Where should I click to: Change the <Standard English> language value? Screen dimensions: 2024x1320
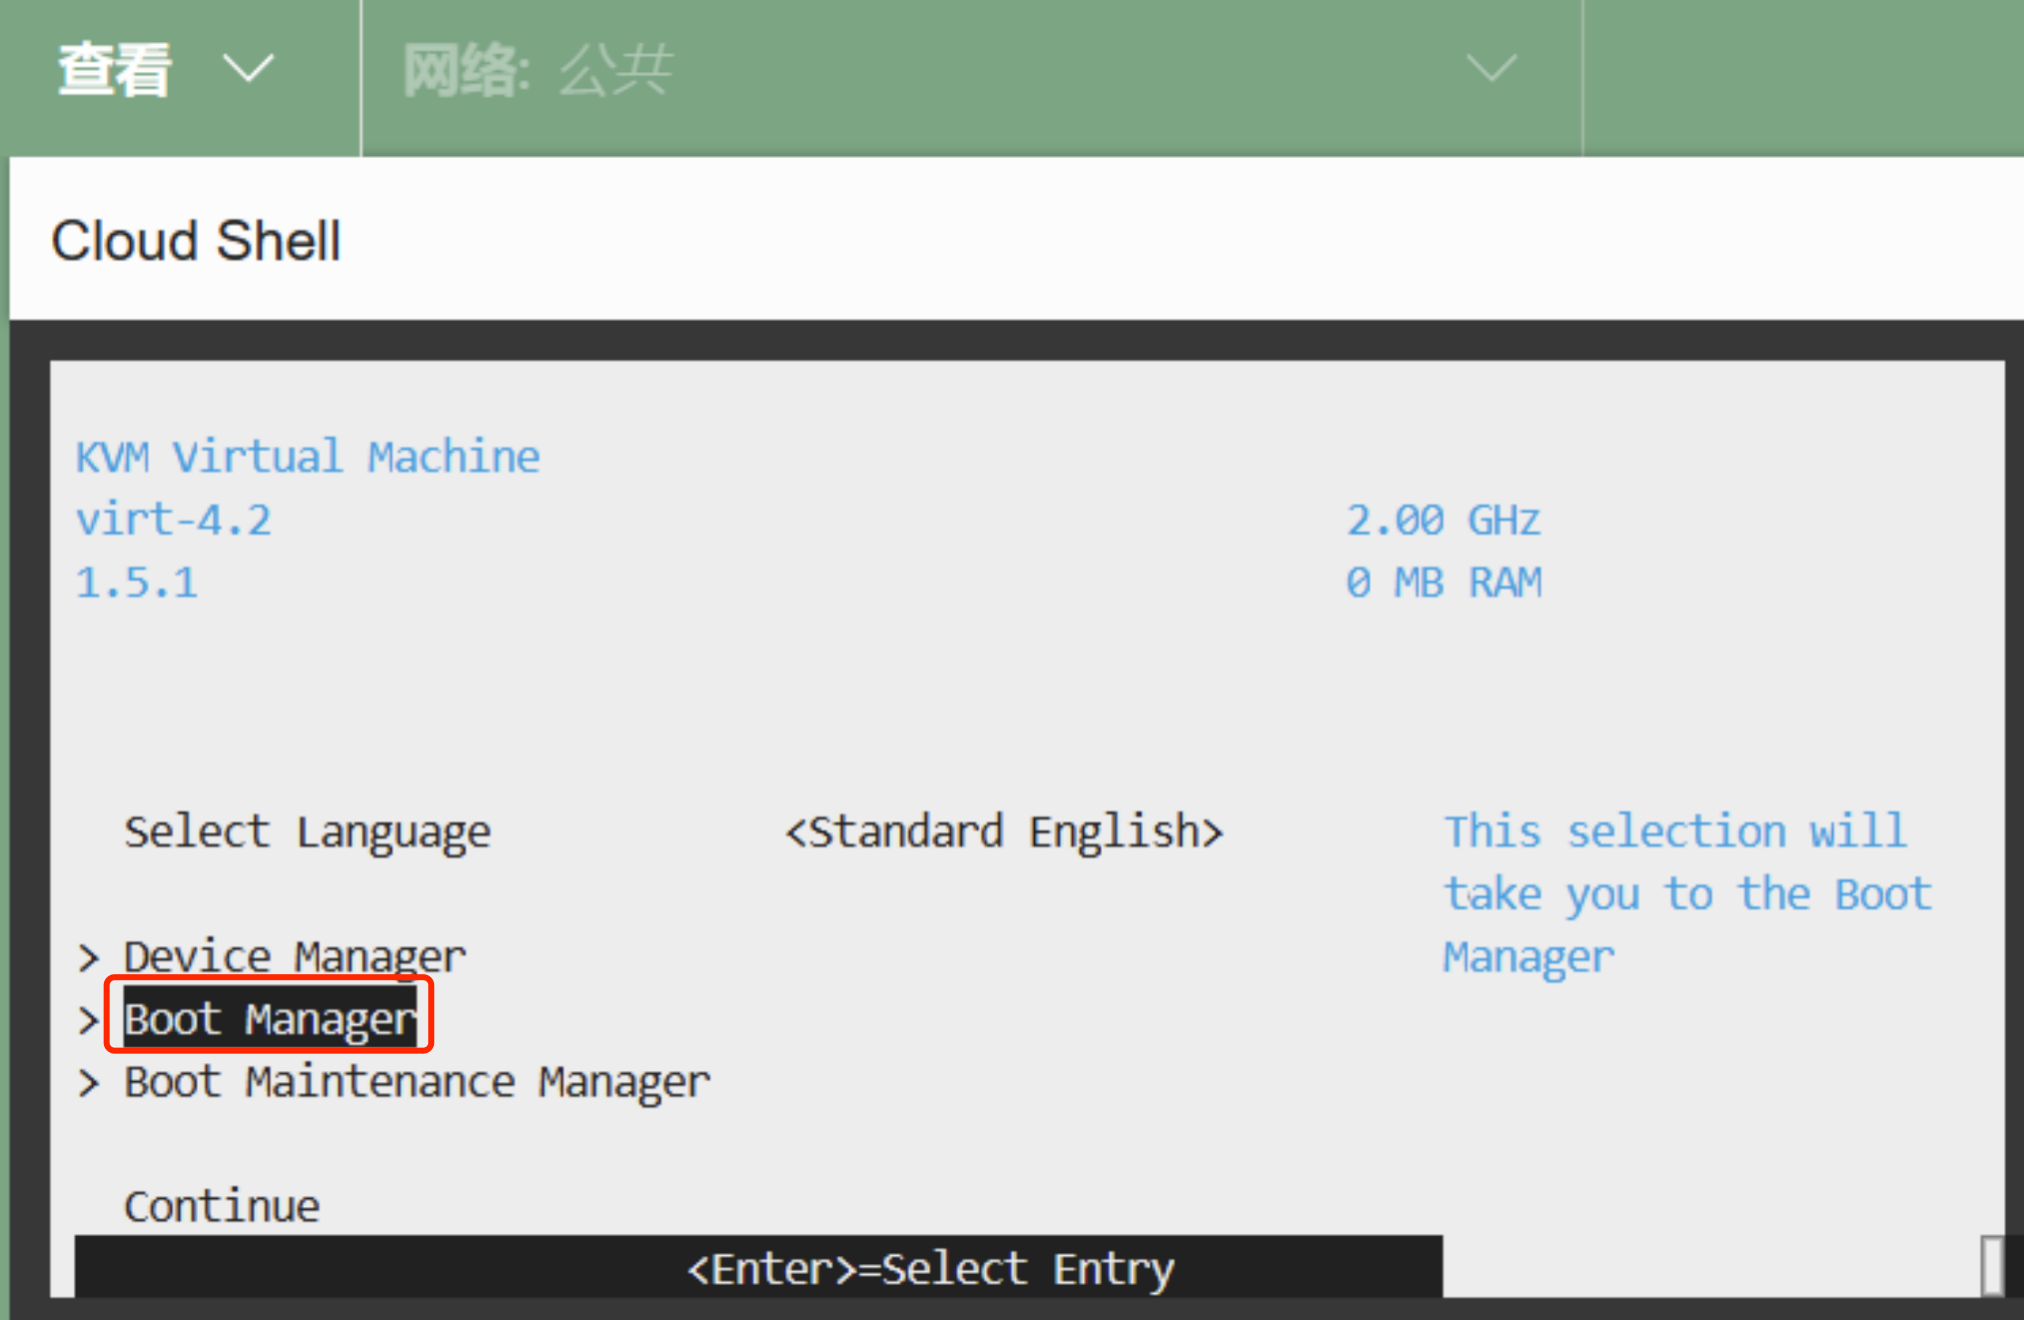(x=1004, y=830)
